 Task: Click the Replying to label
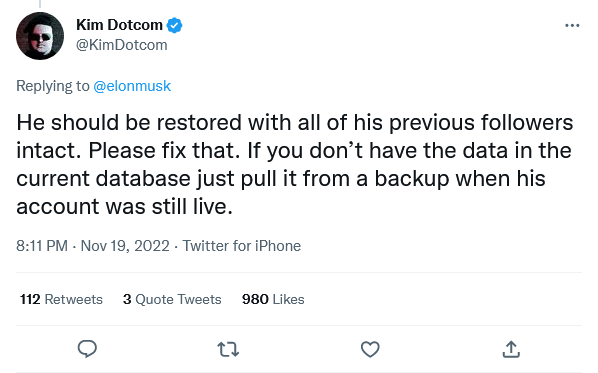53,86
